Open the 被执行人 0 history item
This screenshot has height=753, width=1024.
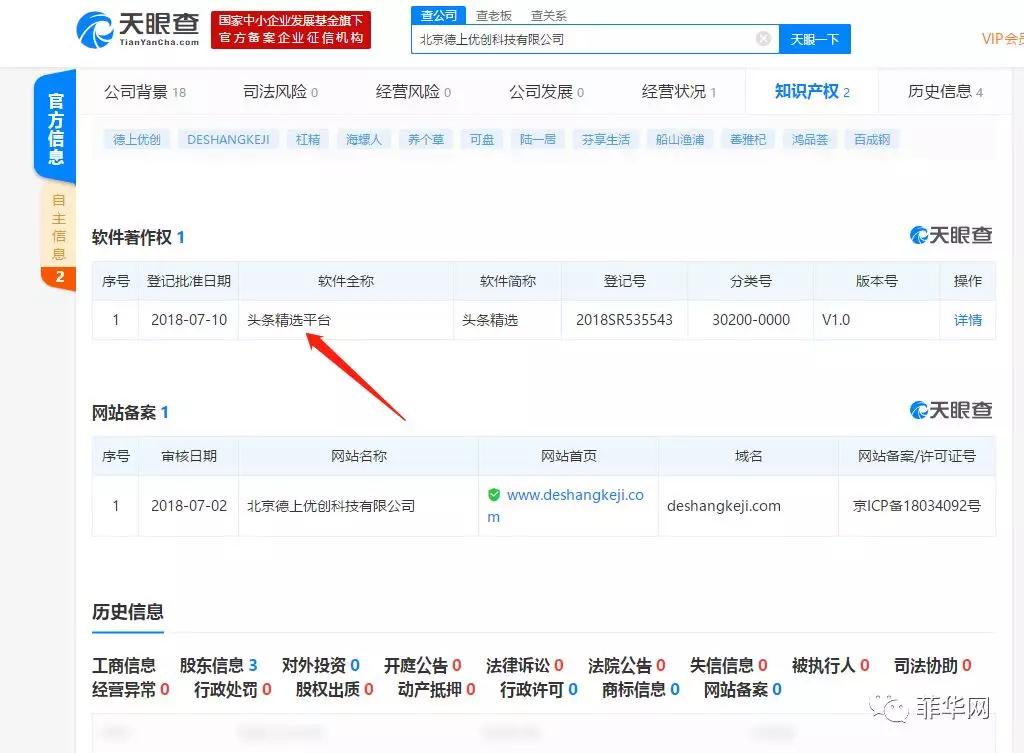pyautogui.click(x=831, y=665)
